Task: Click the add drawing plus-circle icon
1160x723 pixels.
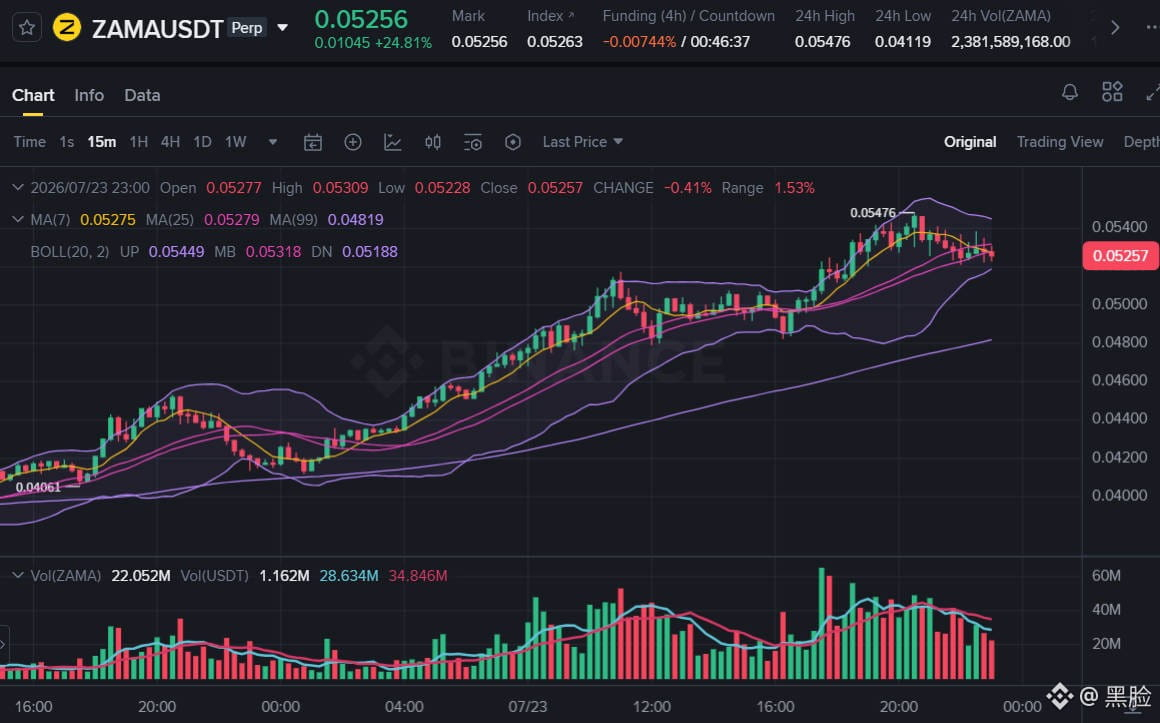Action: [353, 142]
